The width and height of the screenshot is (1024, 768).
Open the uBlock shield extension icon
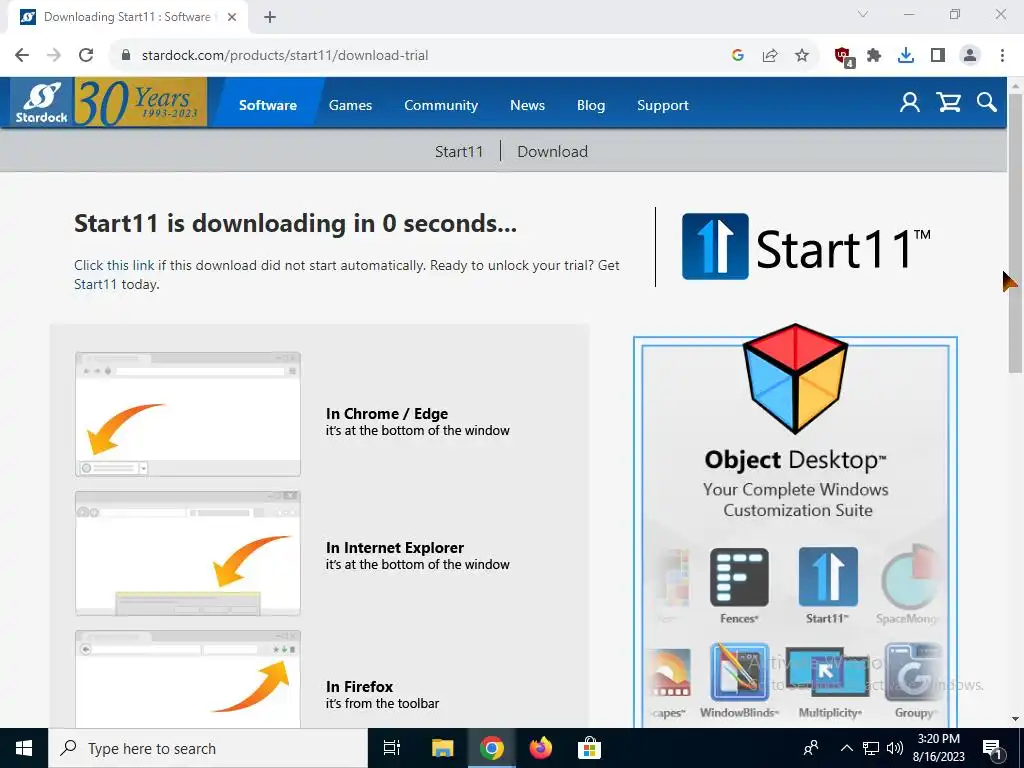click(843, 56)
